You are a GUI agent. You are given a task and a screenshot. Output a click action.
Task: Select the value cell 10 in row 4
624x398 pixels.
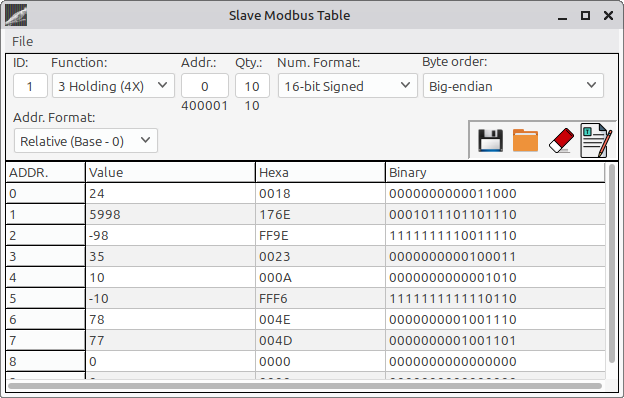pyautogui.click(x=170, y=277)
